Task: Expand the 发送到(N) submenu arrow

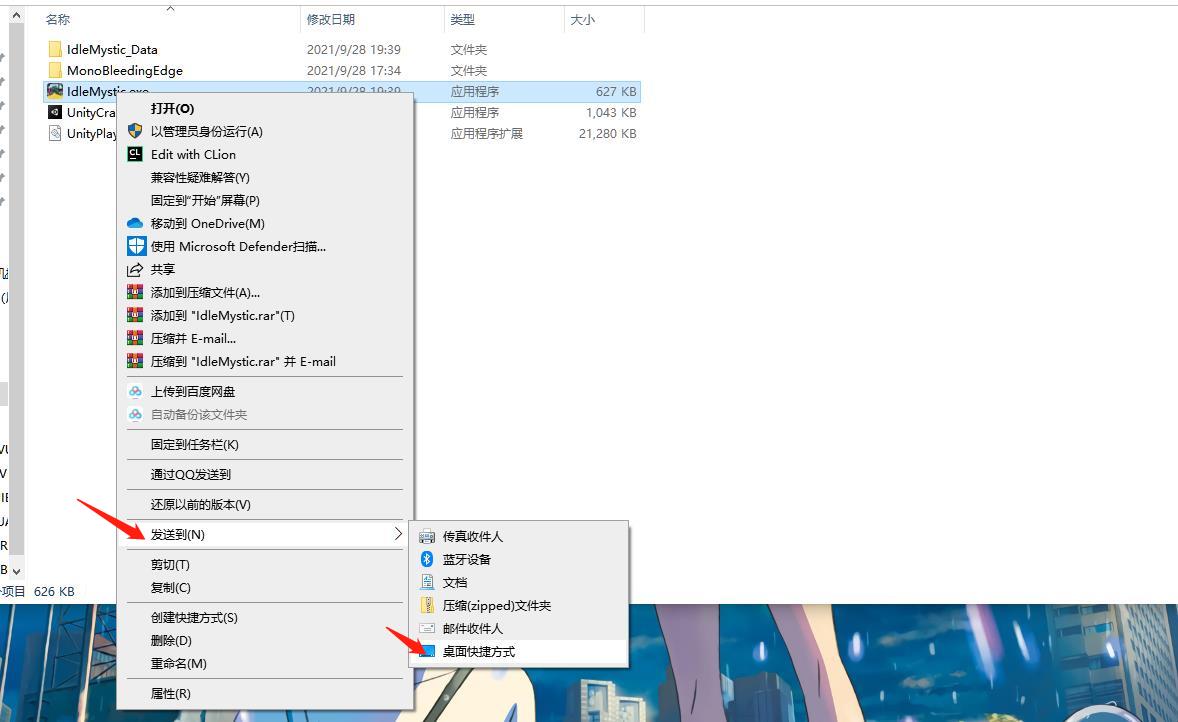Action: tap(398, 534)
